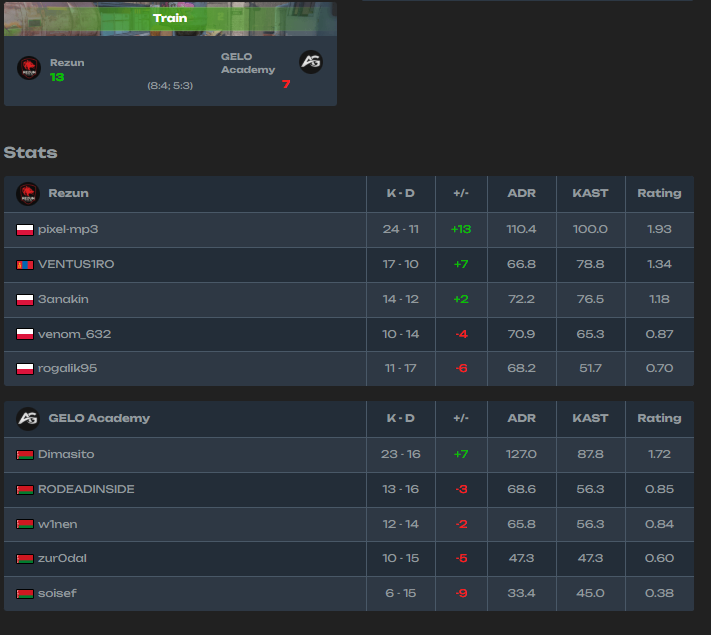Click the flag icon next to pixel-mp3

25,230
